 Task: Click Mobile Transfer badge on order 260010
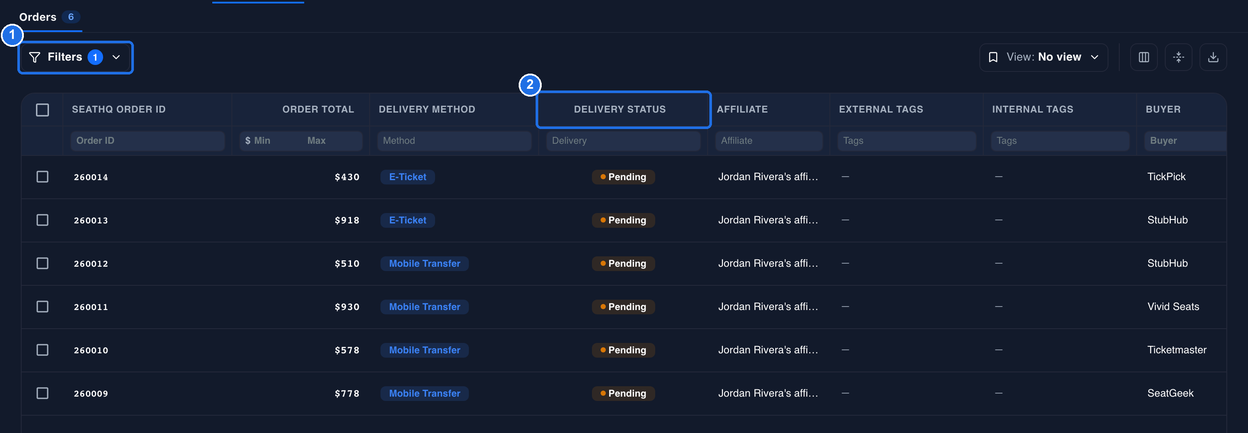point(424,350)
